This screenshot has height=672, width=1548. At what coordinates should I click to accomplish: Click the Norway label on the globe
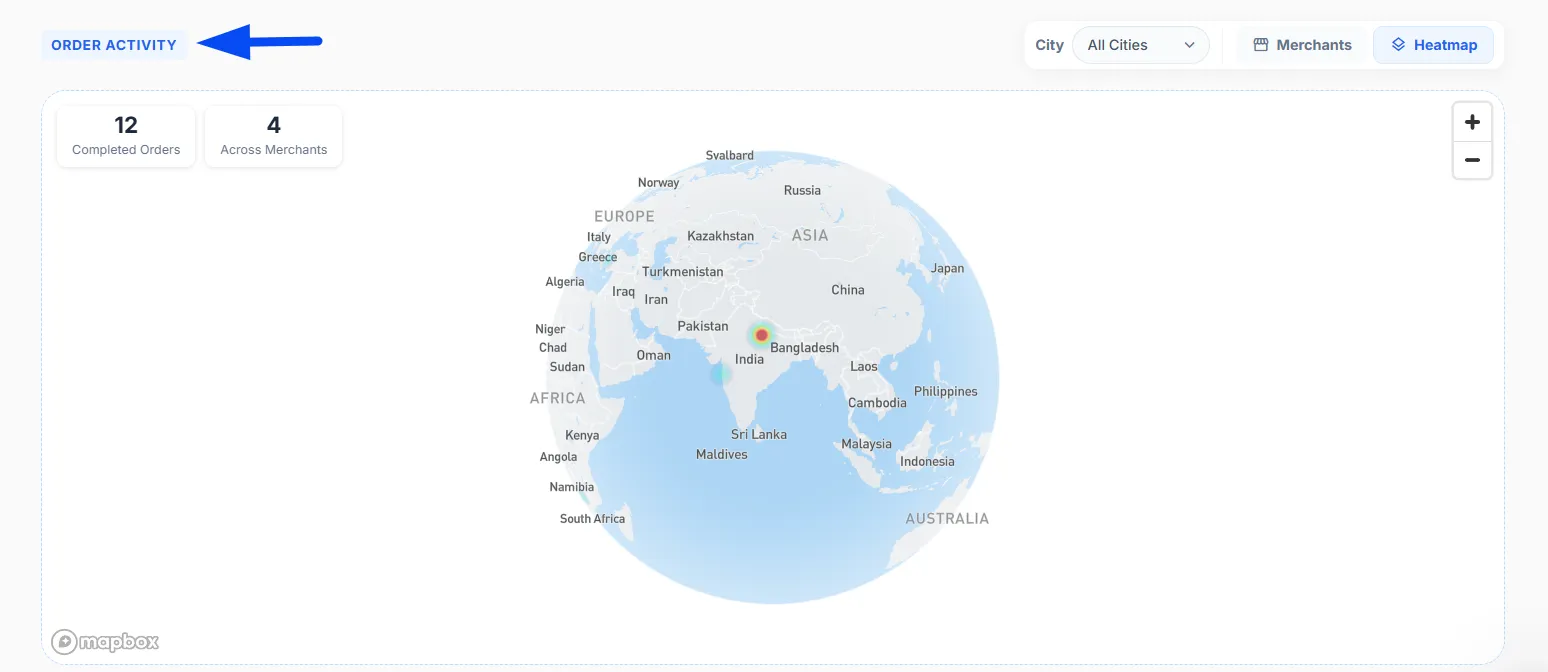click(659, 182)
